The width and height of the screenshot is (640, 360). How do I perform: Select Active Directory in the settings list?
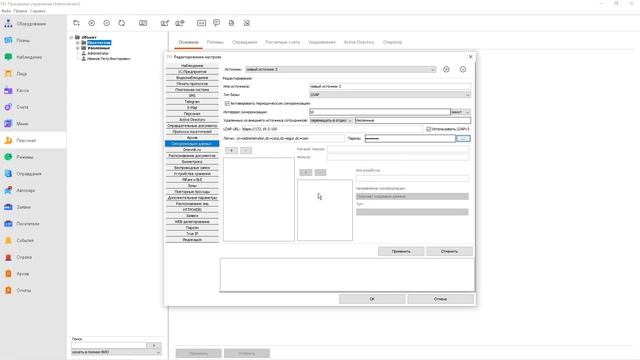[x=192, y=120]
